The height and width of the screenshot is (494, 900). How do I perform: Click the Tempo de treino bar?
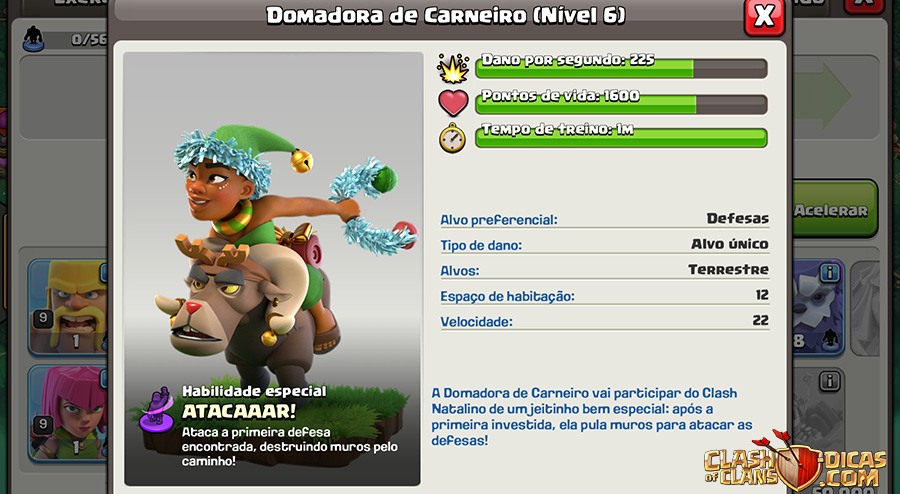click(621, 138)
